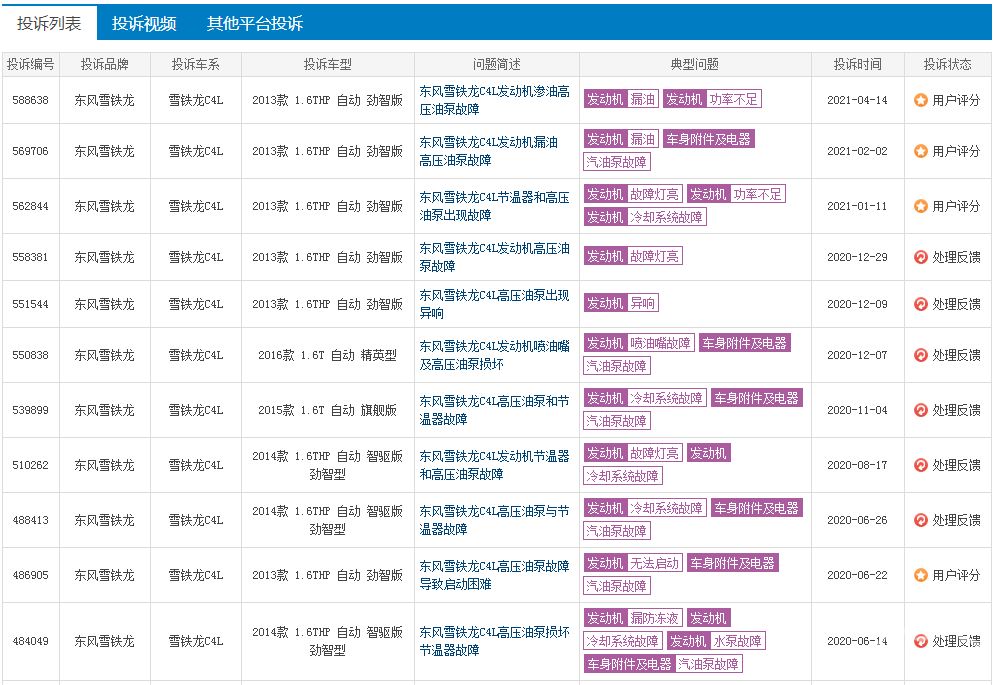994x685 pixels.
Task: Click user rating star icon for complaint 562844
Action: (x=920, y=206)
